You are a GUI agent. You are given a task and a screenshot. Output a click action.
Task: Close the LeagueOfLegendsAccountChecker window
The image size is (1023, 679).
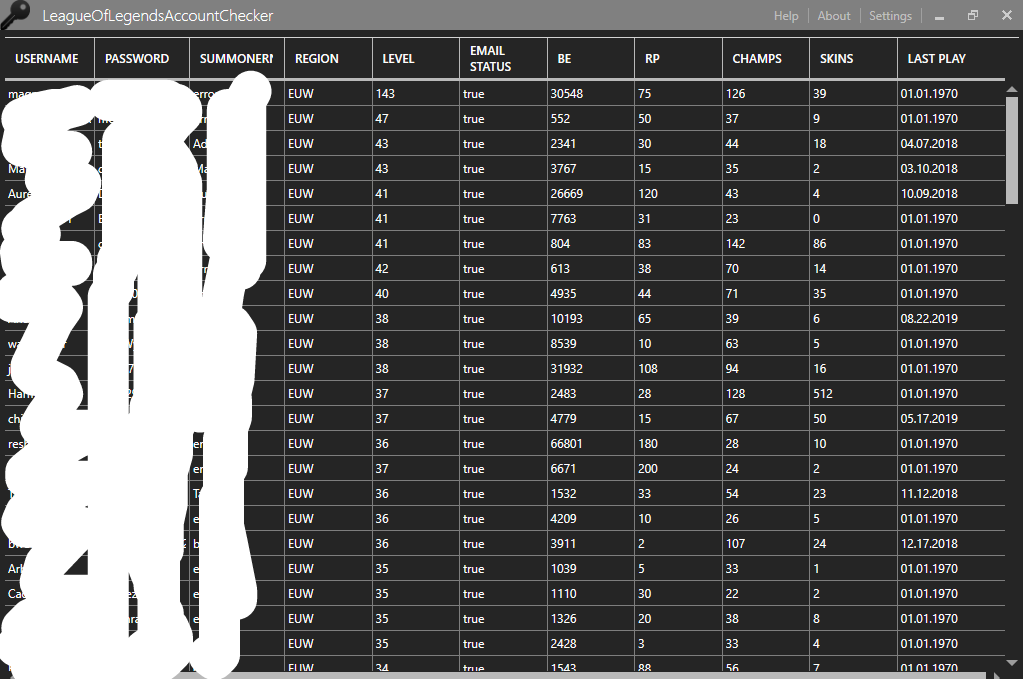(x=1007, y=15)
